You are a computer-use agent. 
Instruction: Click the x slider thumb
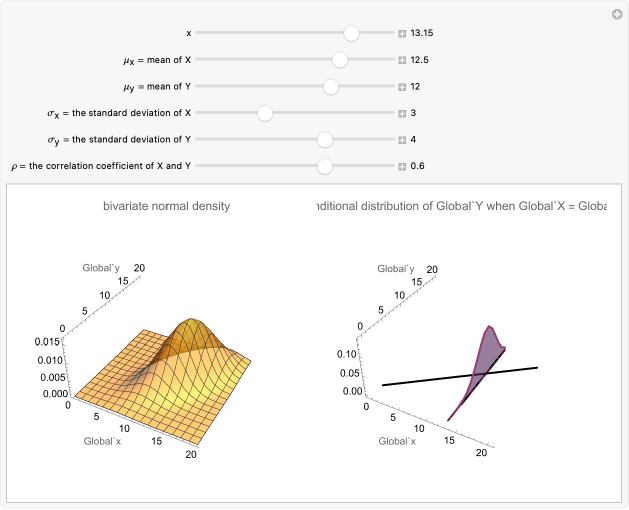coord(351,33)
